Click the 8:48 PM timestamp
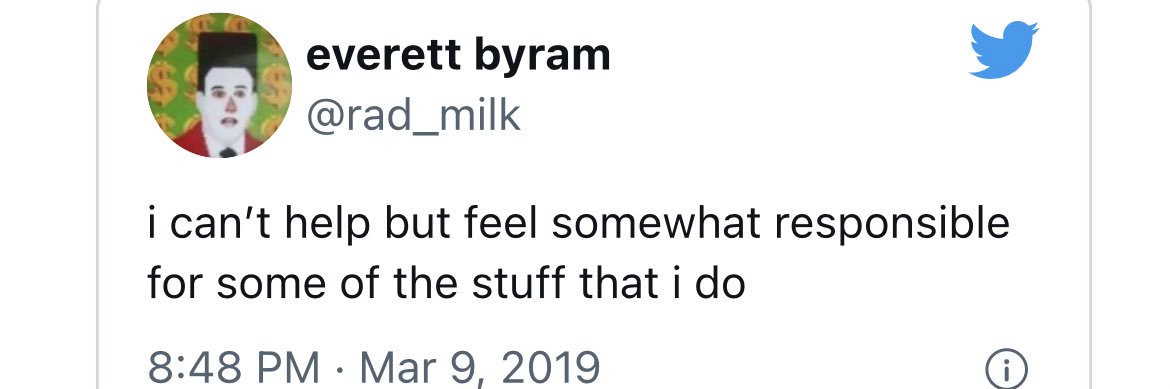The height and width of the screenshot is (389, 1170). tap(234, 368)
